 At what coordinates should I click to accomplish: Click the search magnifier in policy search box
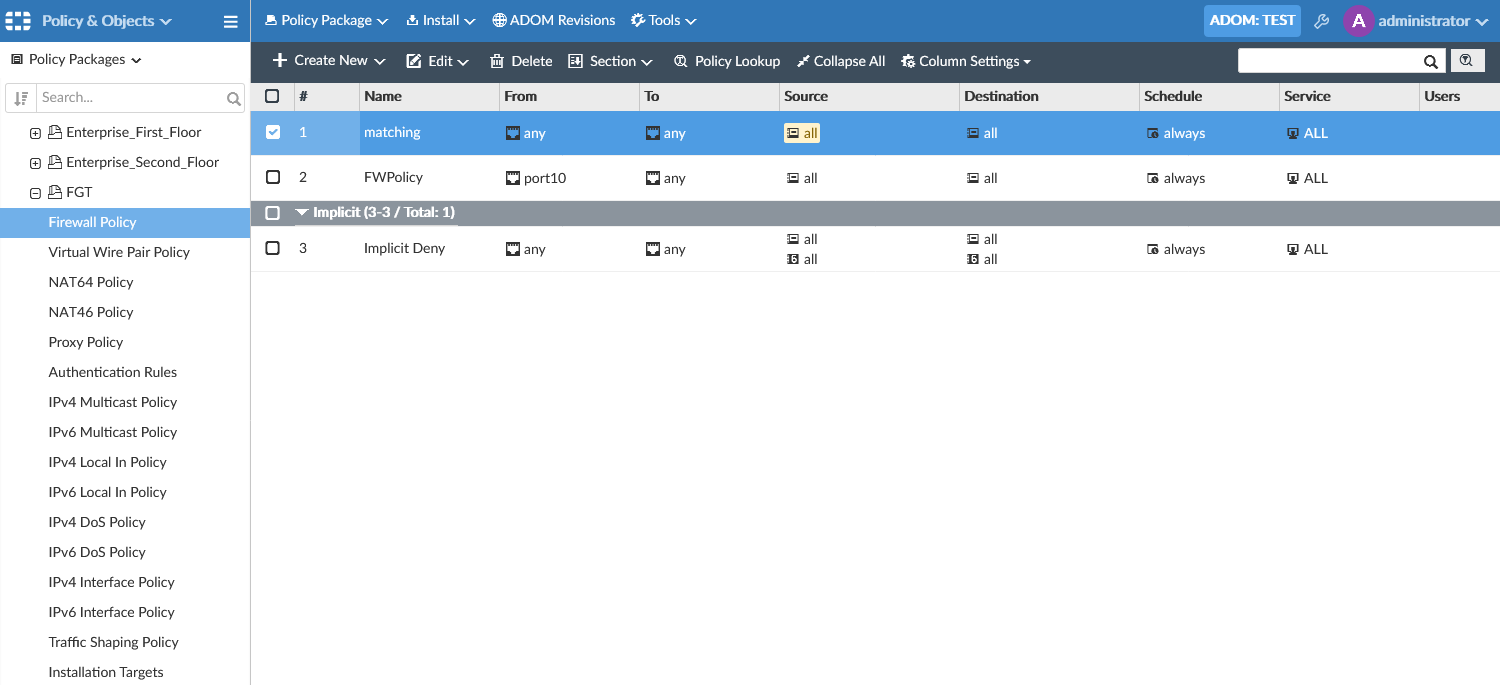[1431, 61]
